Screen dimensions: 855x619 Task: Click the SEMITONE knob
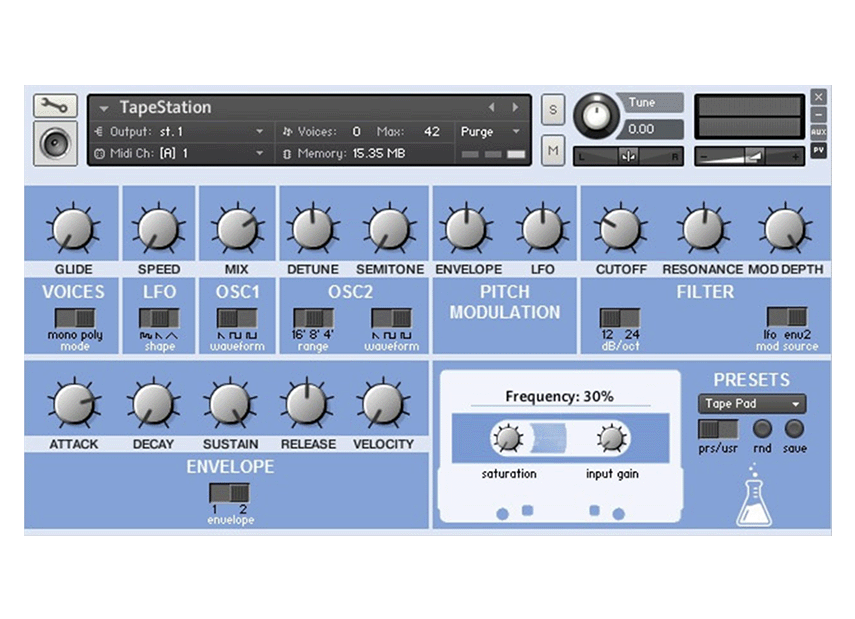point(390,229)
